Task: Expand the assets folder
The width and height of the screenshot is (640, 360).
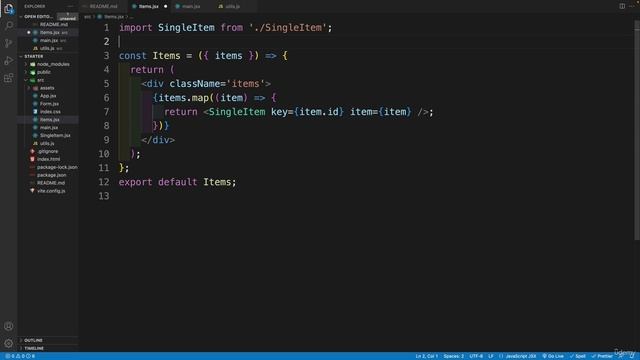Action: pyautogui.click(x=29, y=88)
